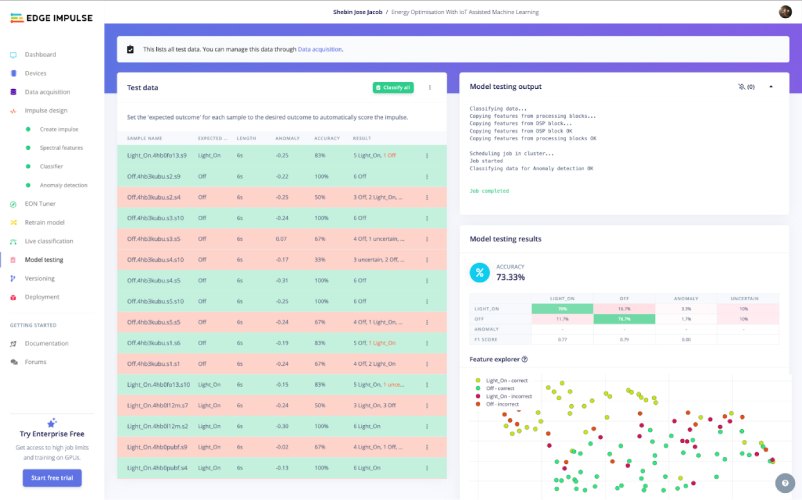Click the Devices sidebar icon
The width and height of the screenshot is (802, 500).
(x=13, y=73)
